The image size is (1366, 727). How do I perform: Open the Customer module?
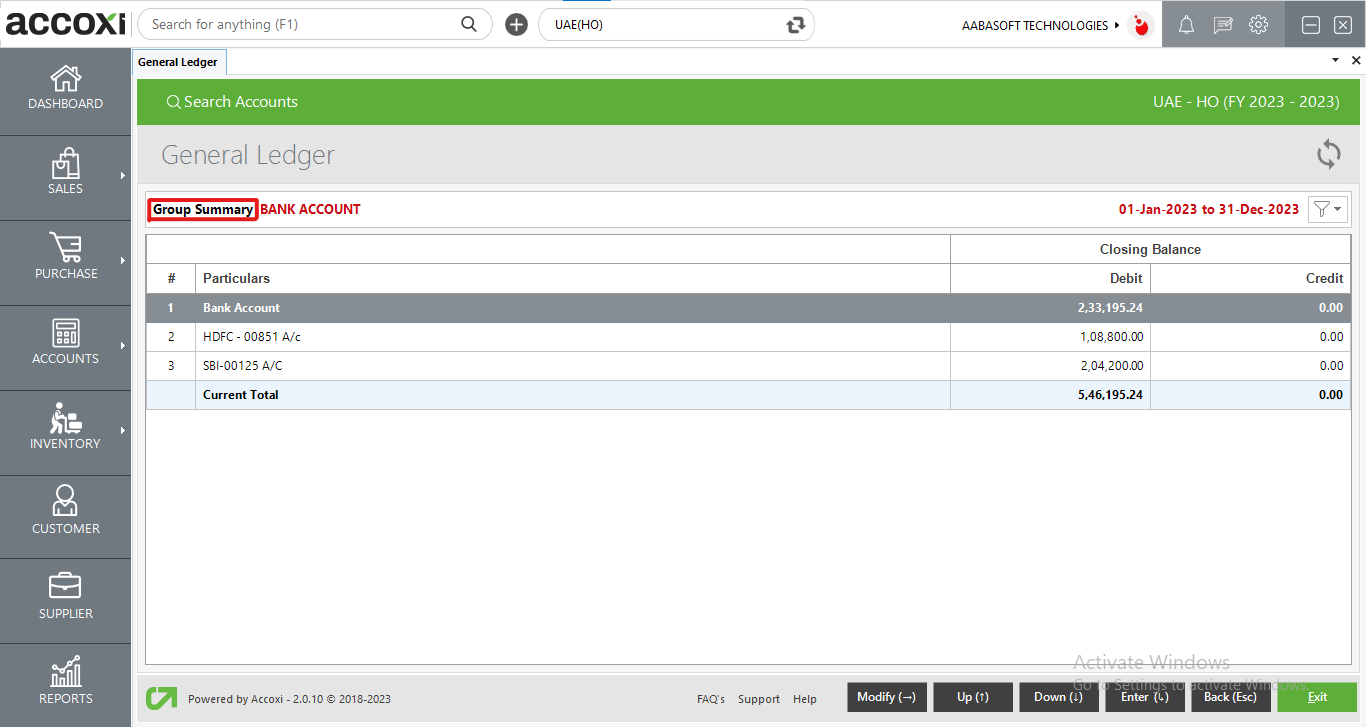pos(65,513)
